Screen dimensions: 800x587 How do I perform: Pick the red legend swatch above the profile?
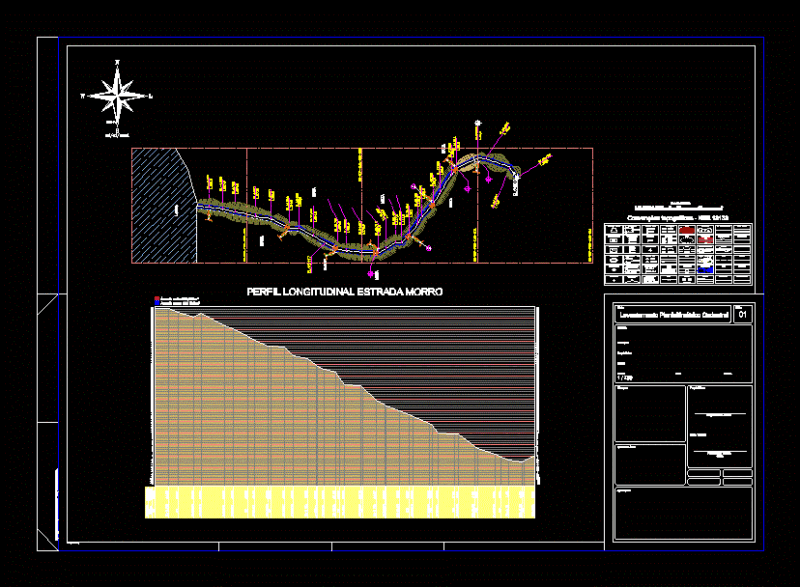(x=157, y=298)
